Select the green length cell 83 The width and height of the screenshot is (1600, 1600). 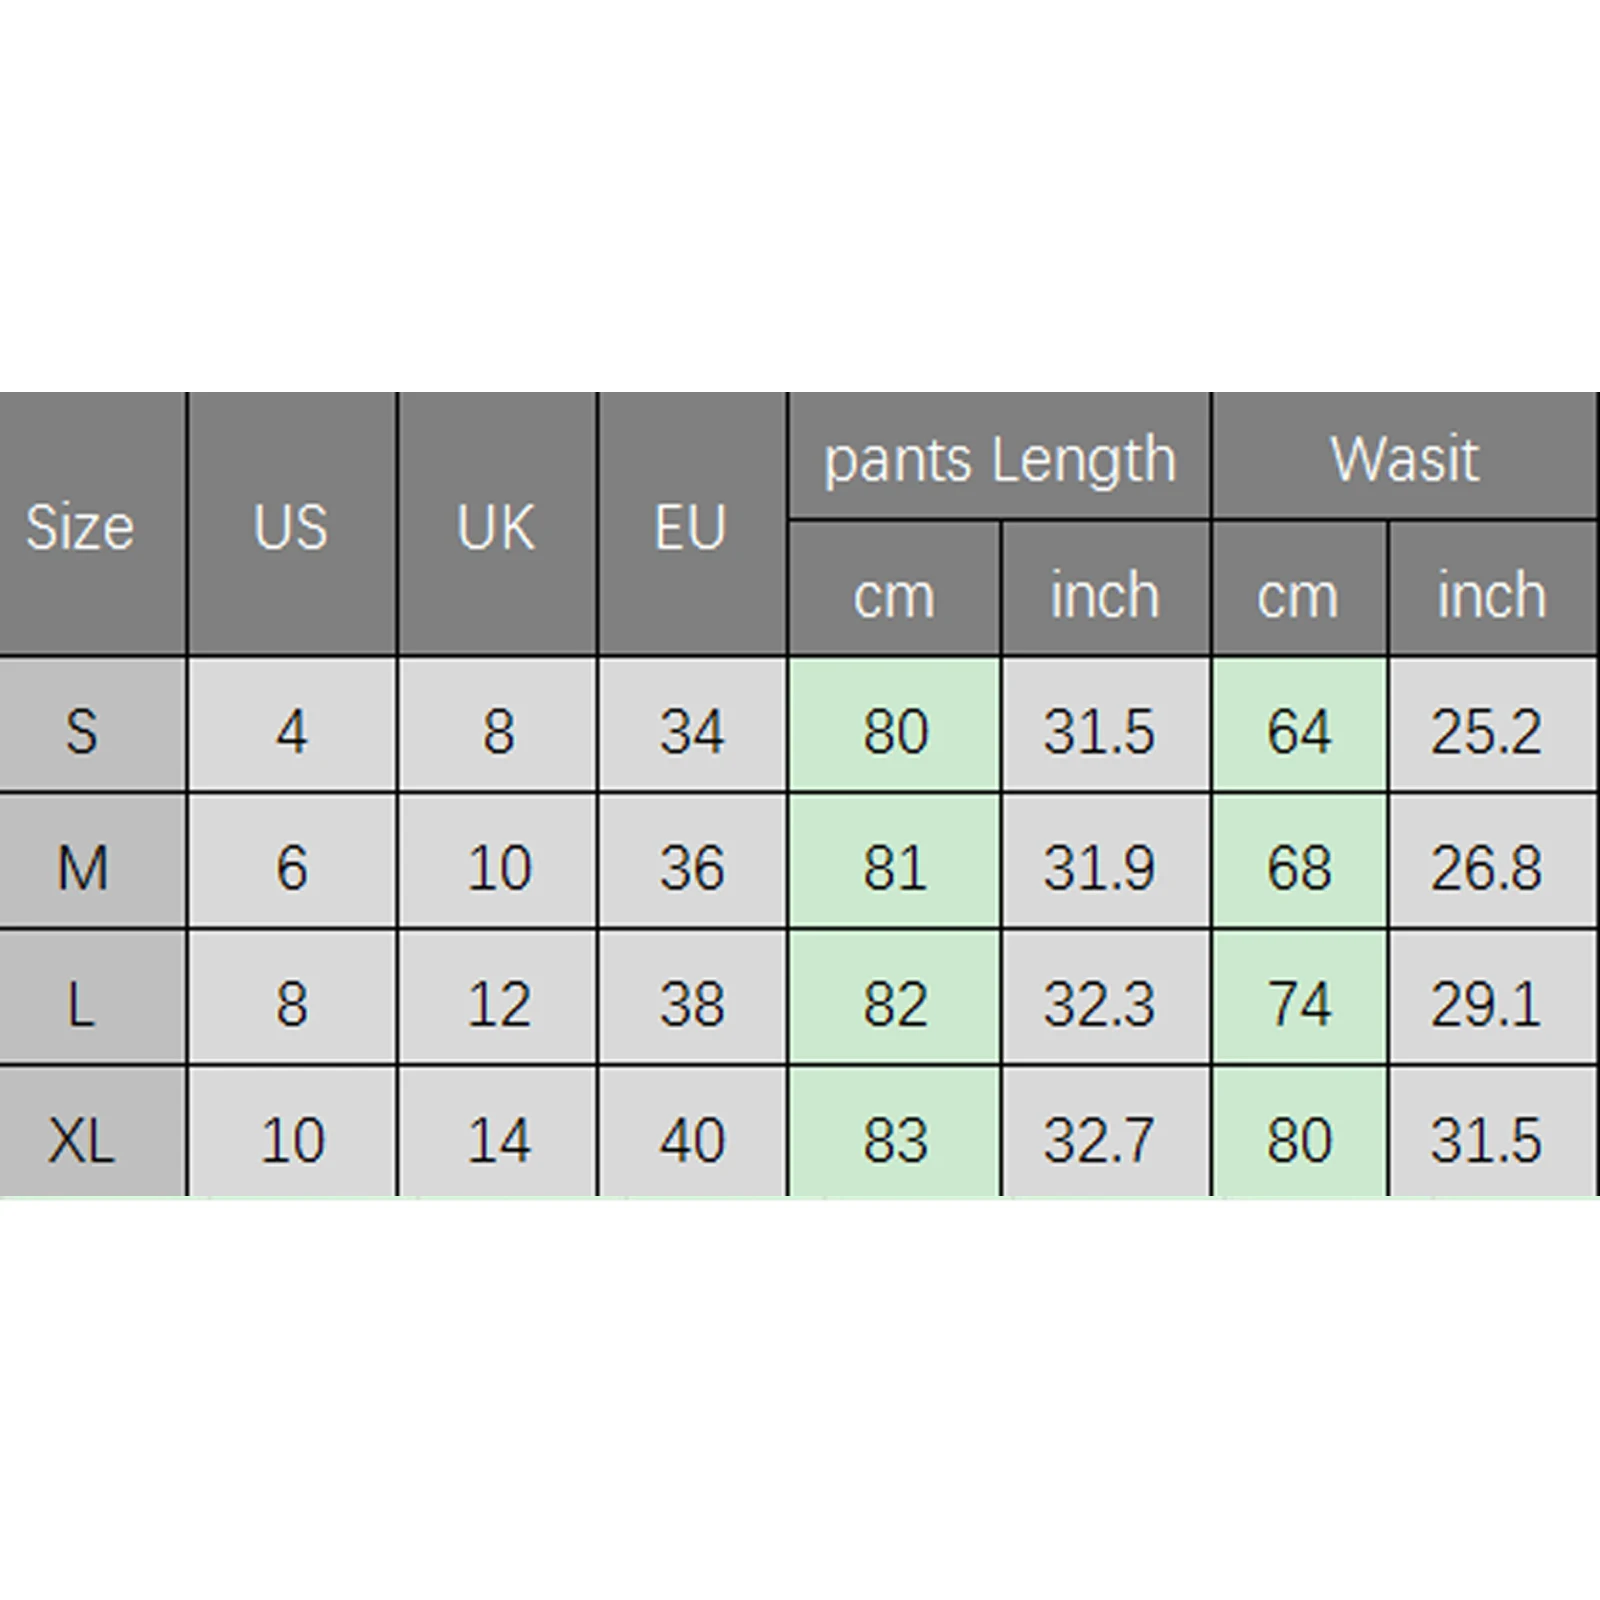(x=894, y=1132)
